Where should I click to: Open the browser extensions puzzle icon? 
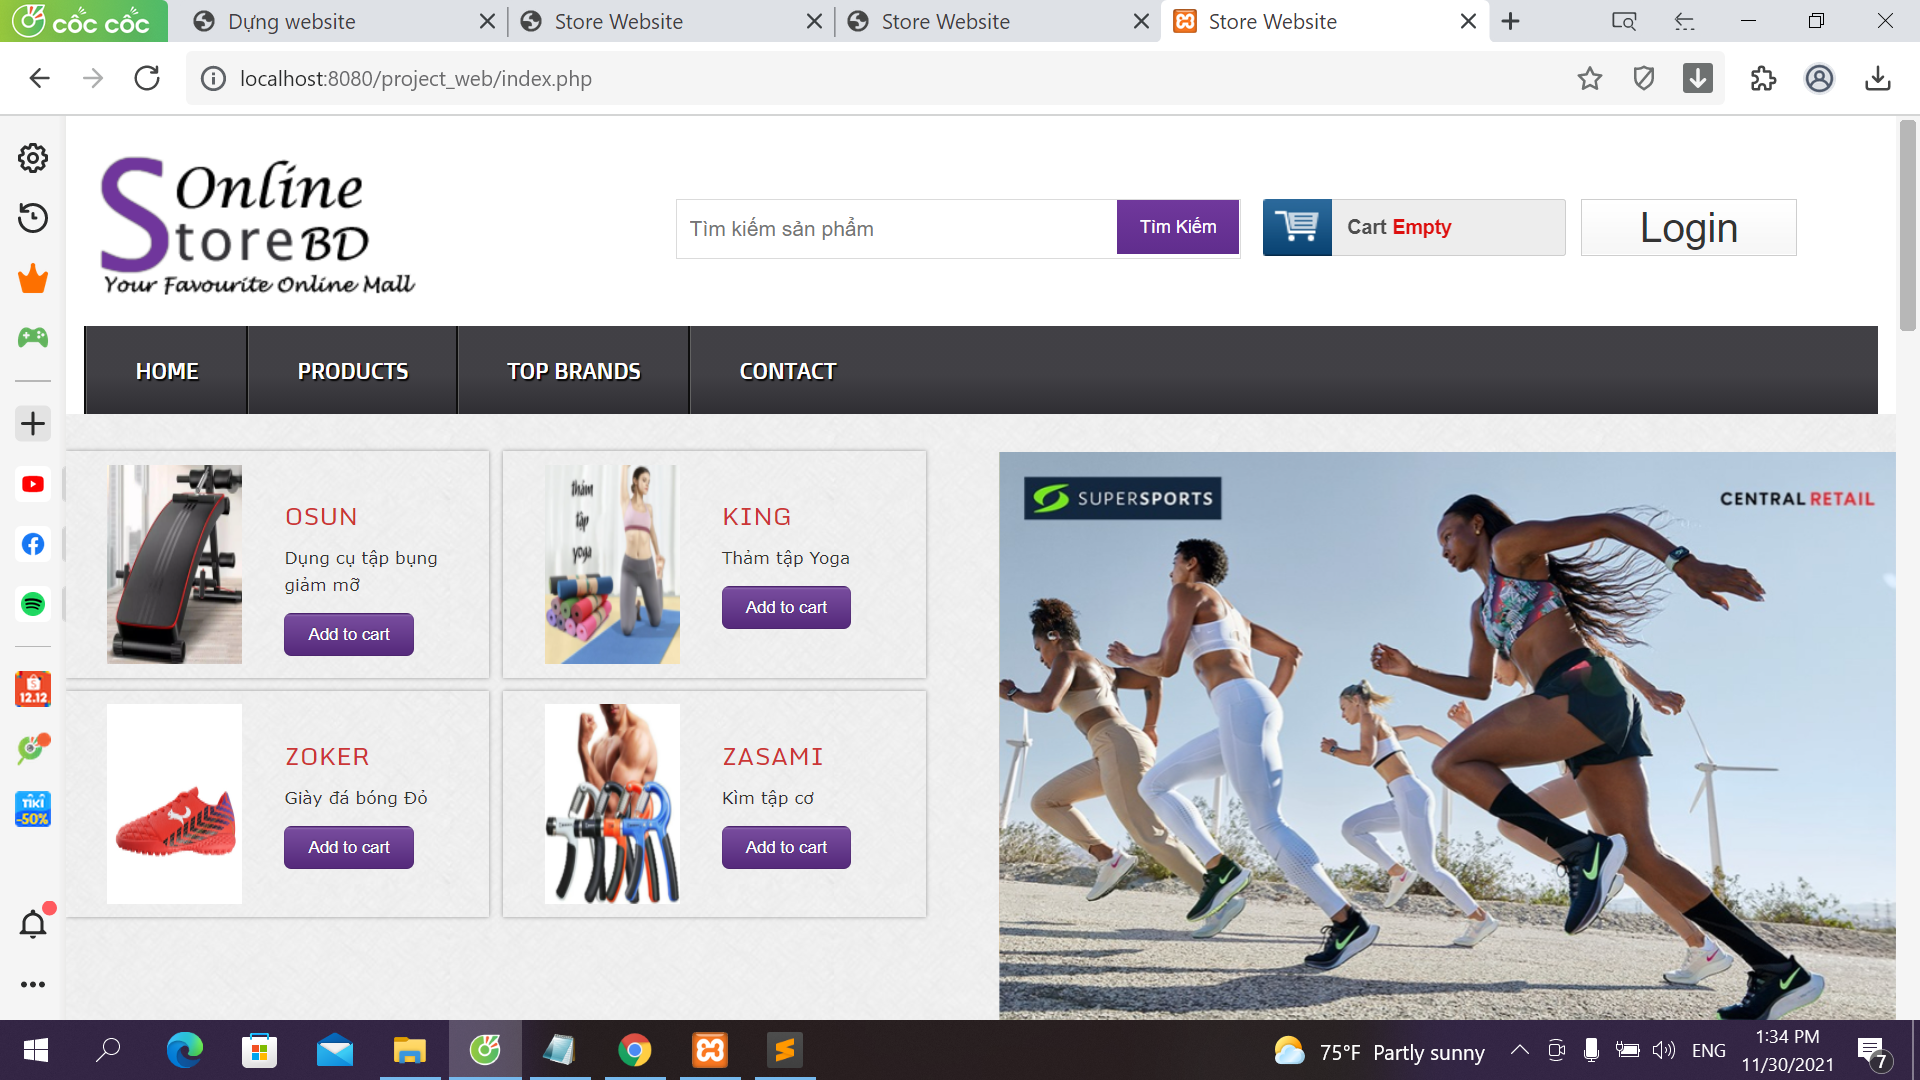[x=1763, y=79]
